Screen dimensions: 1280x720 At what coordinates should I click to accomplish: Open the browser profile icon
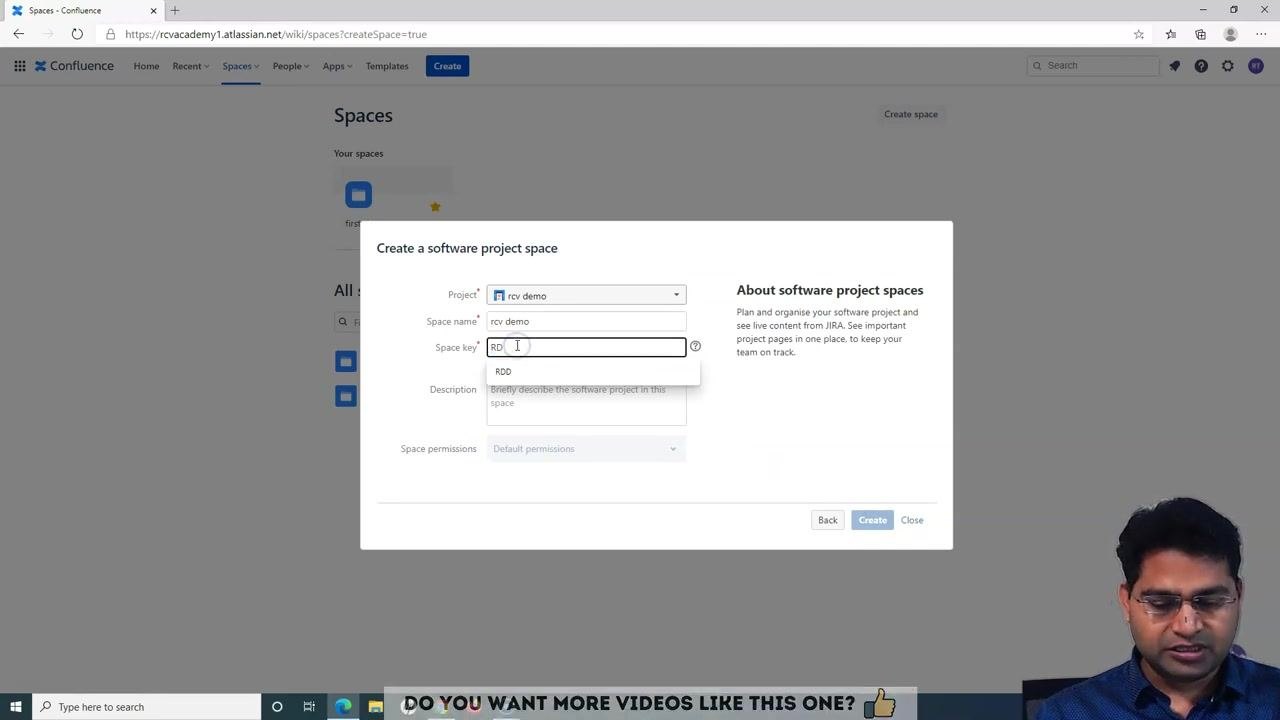pyautogui.click(x=1231, y=34)
